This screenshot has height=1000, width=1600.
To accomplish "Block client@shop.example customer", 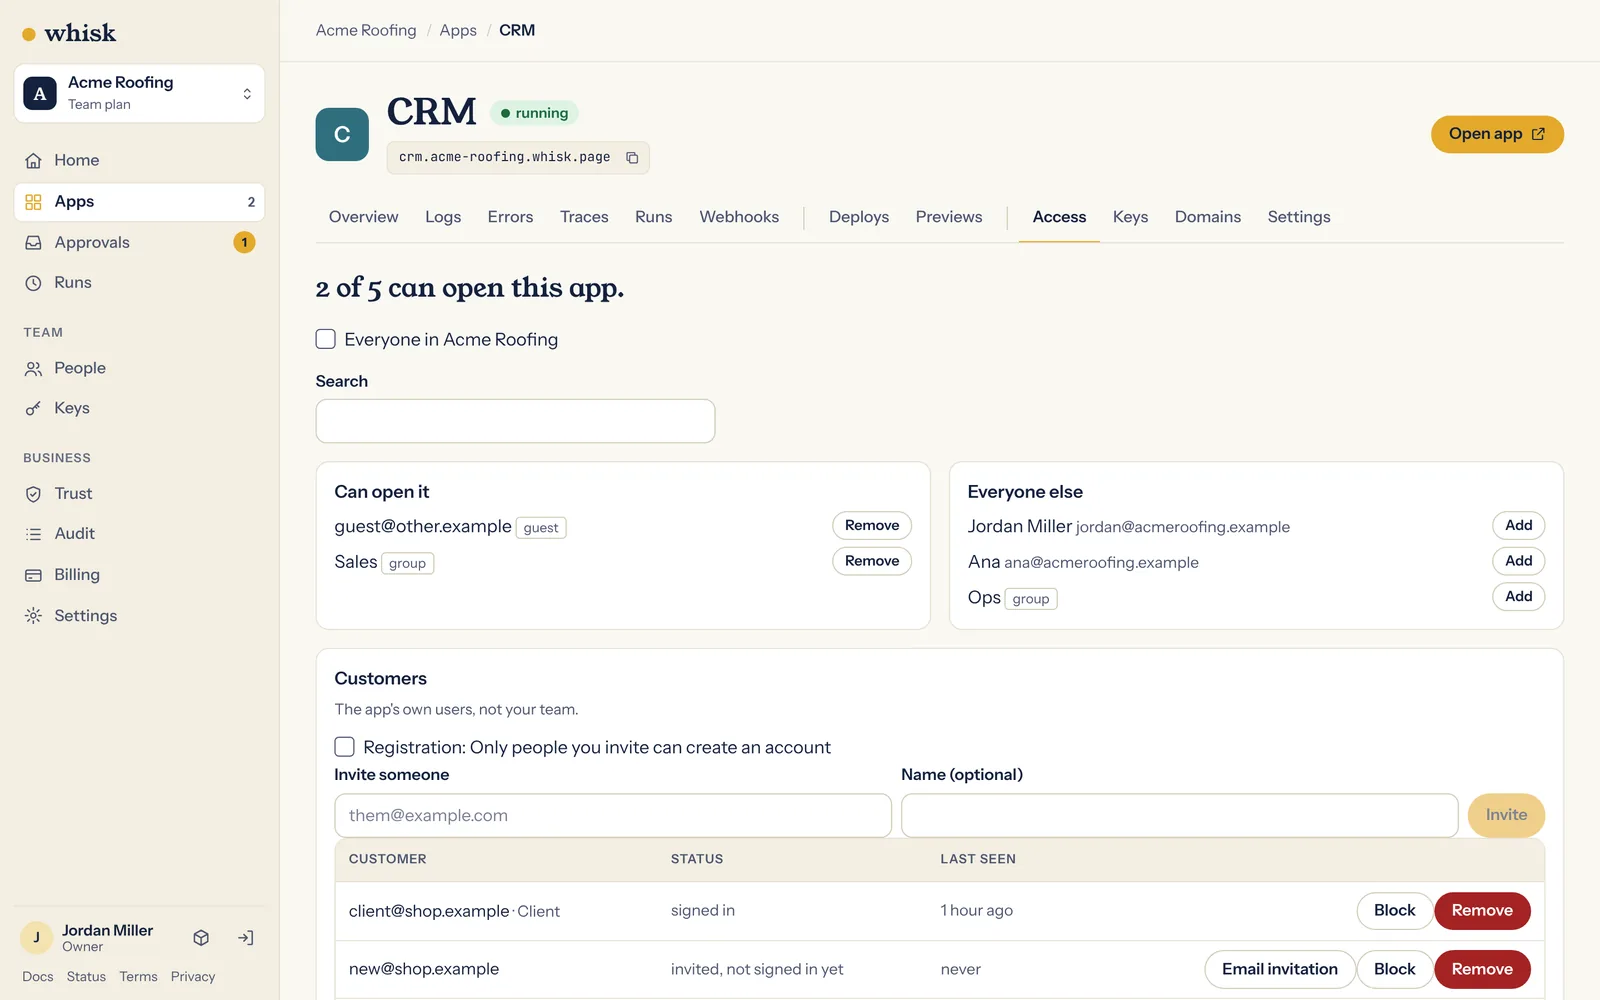I will click(1394, 911).
